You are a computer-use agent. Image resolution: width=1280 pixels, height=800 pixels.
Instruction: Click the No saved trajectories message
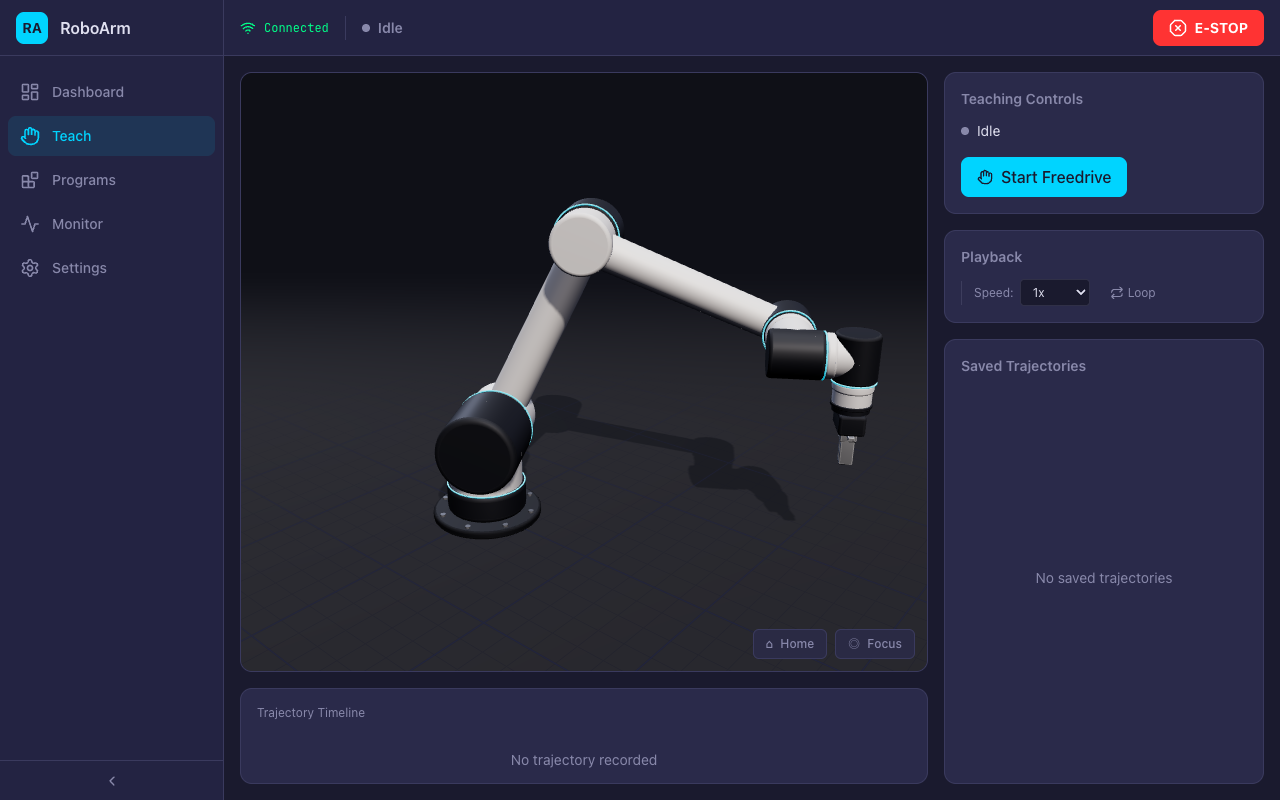[1104, 578]
